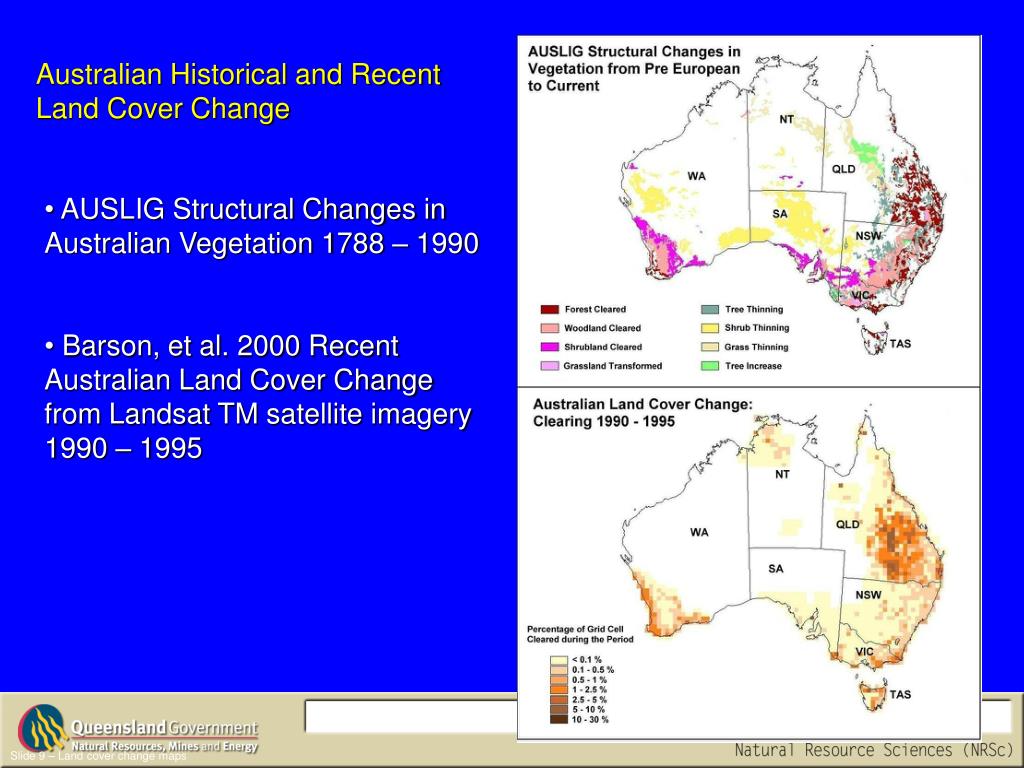This screenshot has width=1024, height=768.
Task: Click the 'Barson, et al. 2000 Recent' bullet line
Action: (x=222, y=346)
